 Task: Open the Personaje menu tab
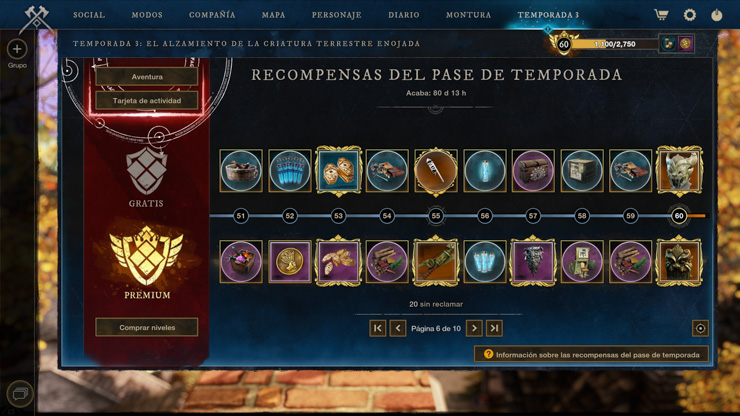336,15
